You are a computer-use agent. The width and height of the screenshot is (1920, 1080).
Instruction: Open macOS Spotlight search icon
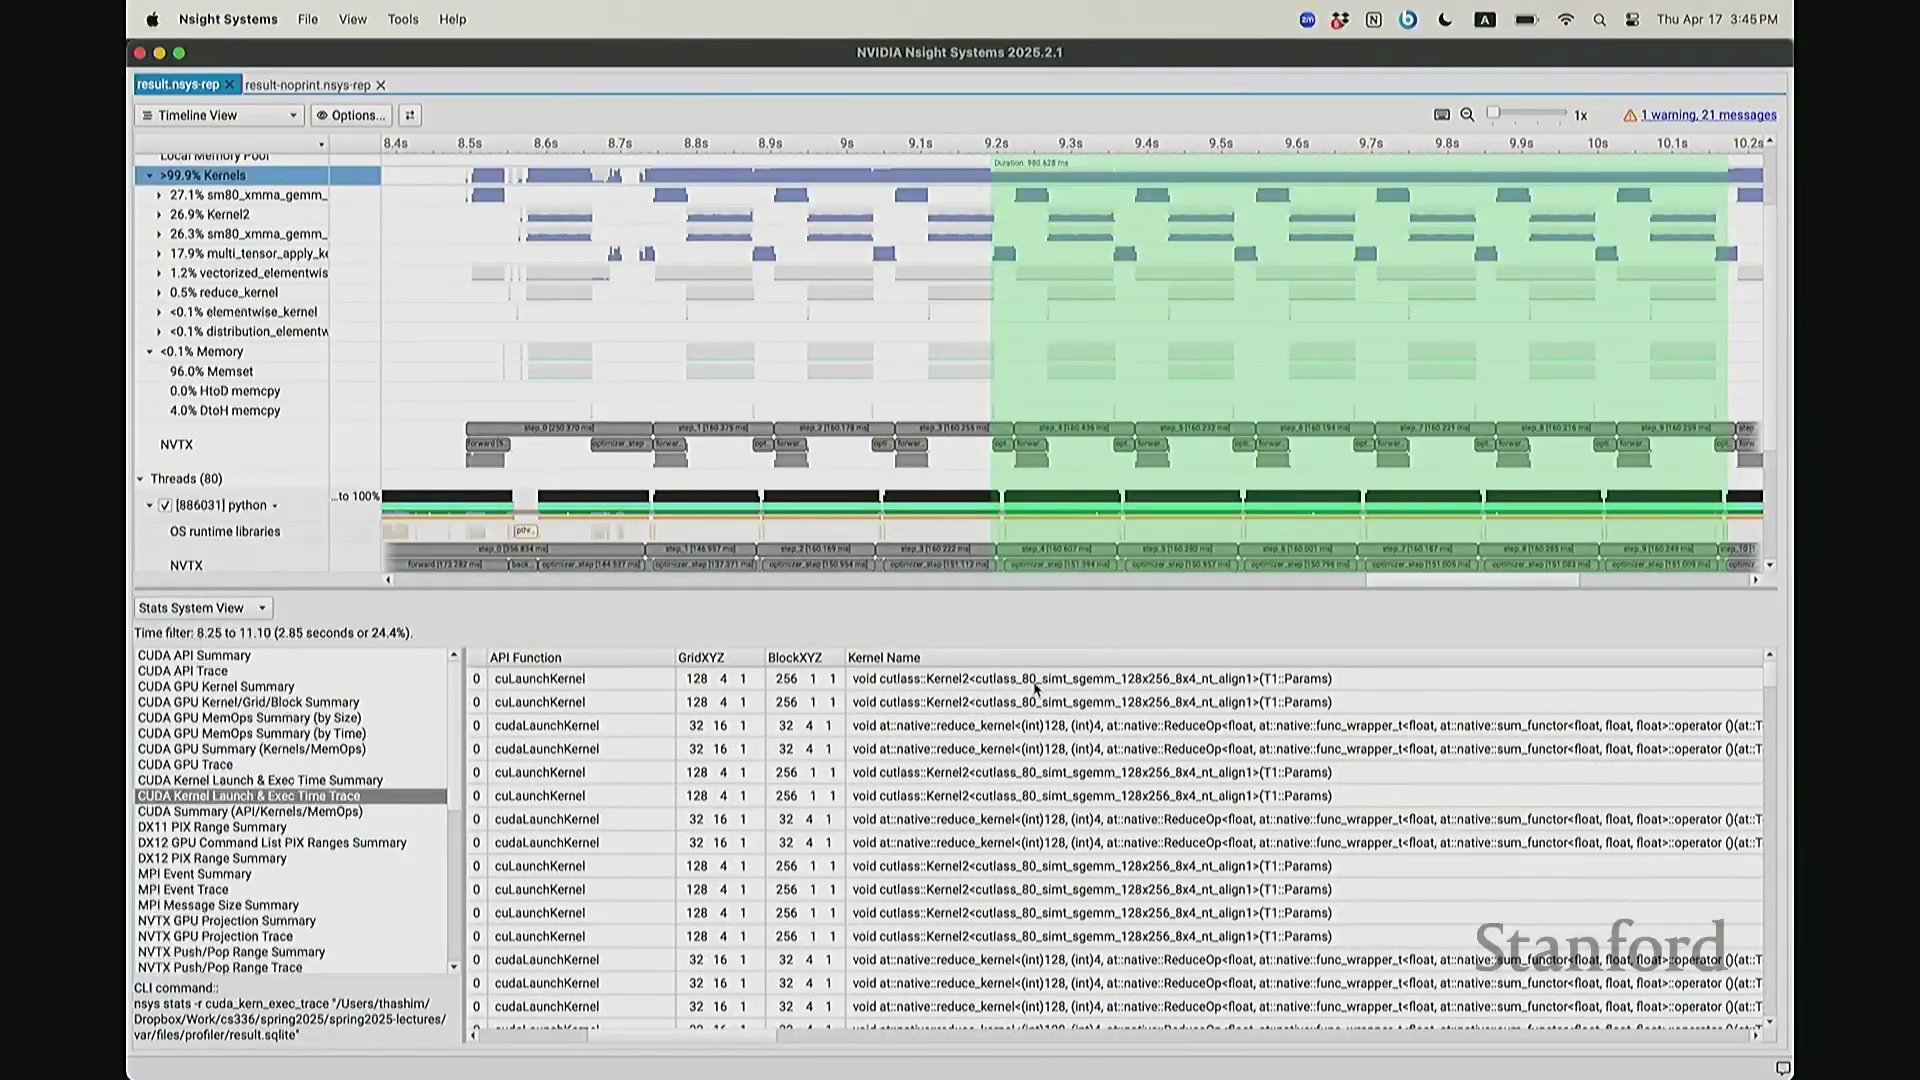pyautogui.click(x=1599, y=20)
